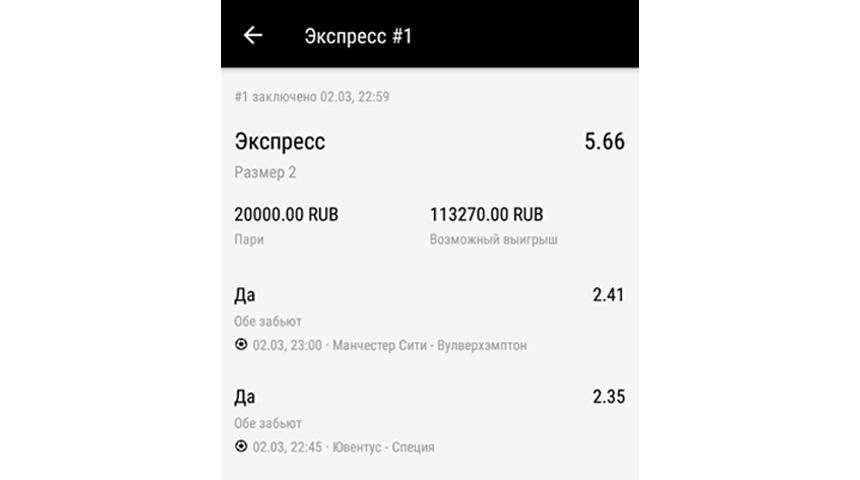
Task: Click second Обе забьют market label
Action: (268, 423)
